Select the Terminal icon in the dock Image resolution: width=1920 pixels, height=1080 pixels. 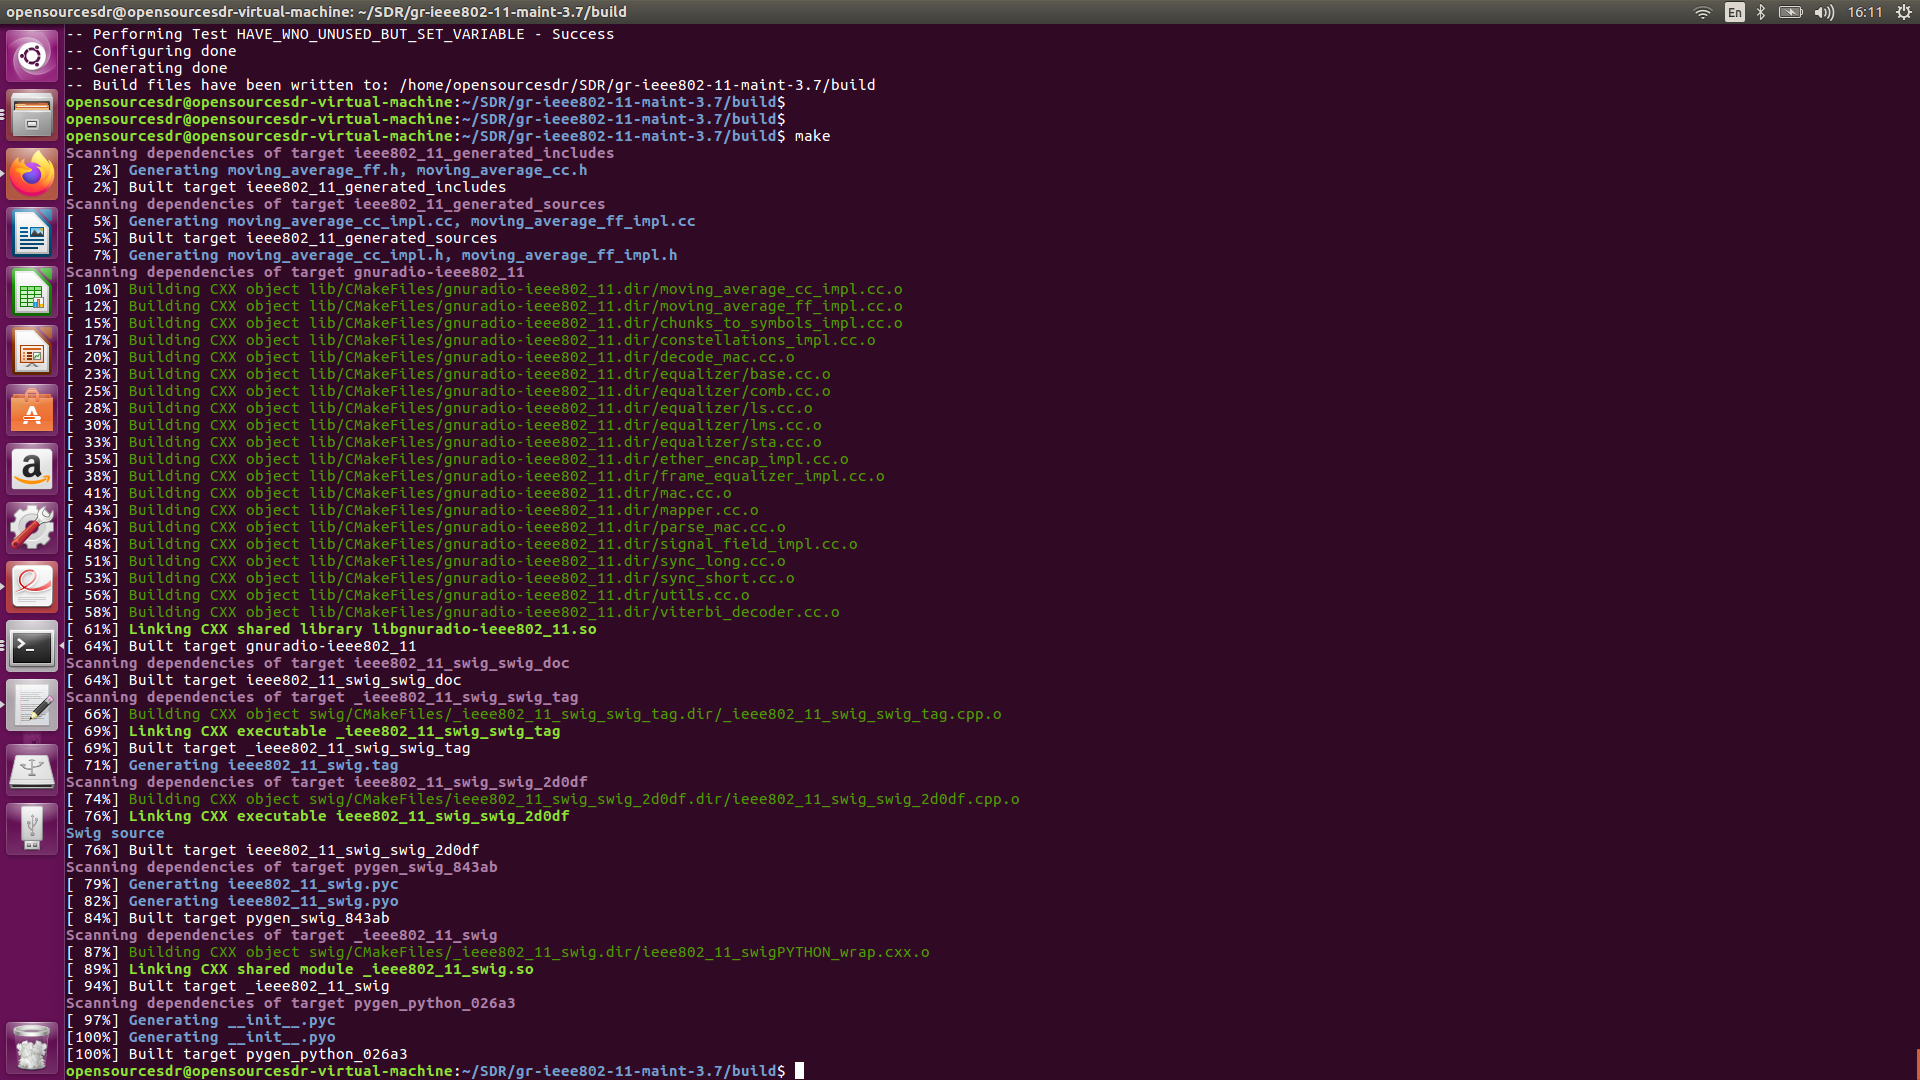tap(32, 646)
